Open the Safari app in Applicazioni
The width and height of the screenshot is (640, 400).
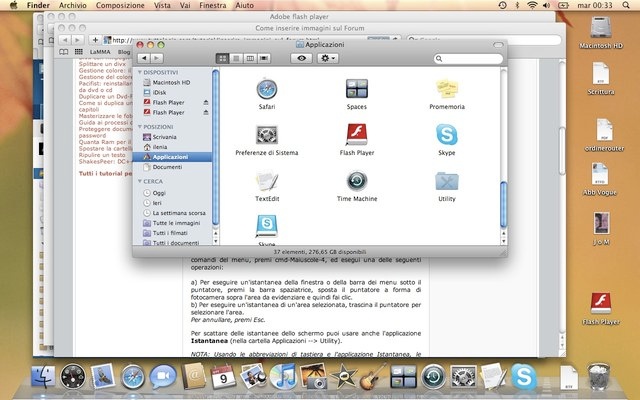click(267, 89)
